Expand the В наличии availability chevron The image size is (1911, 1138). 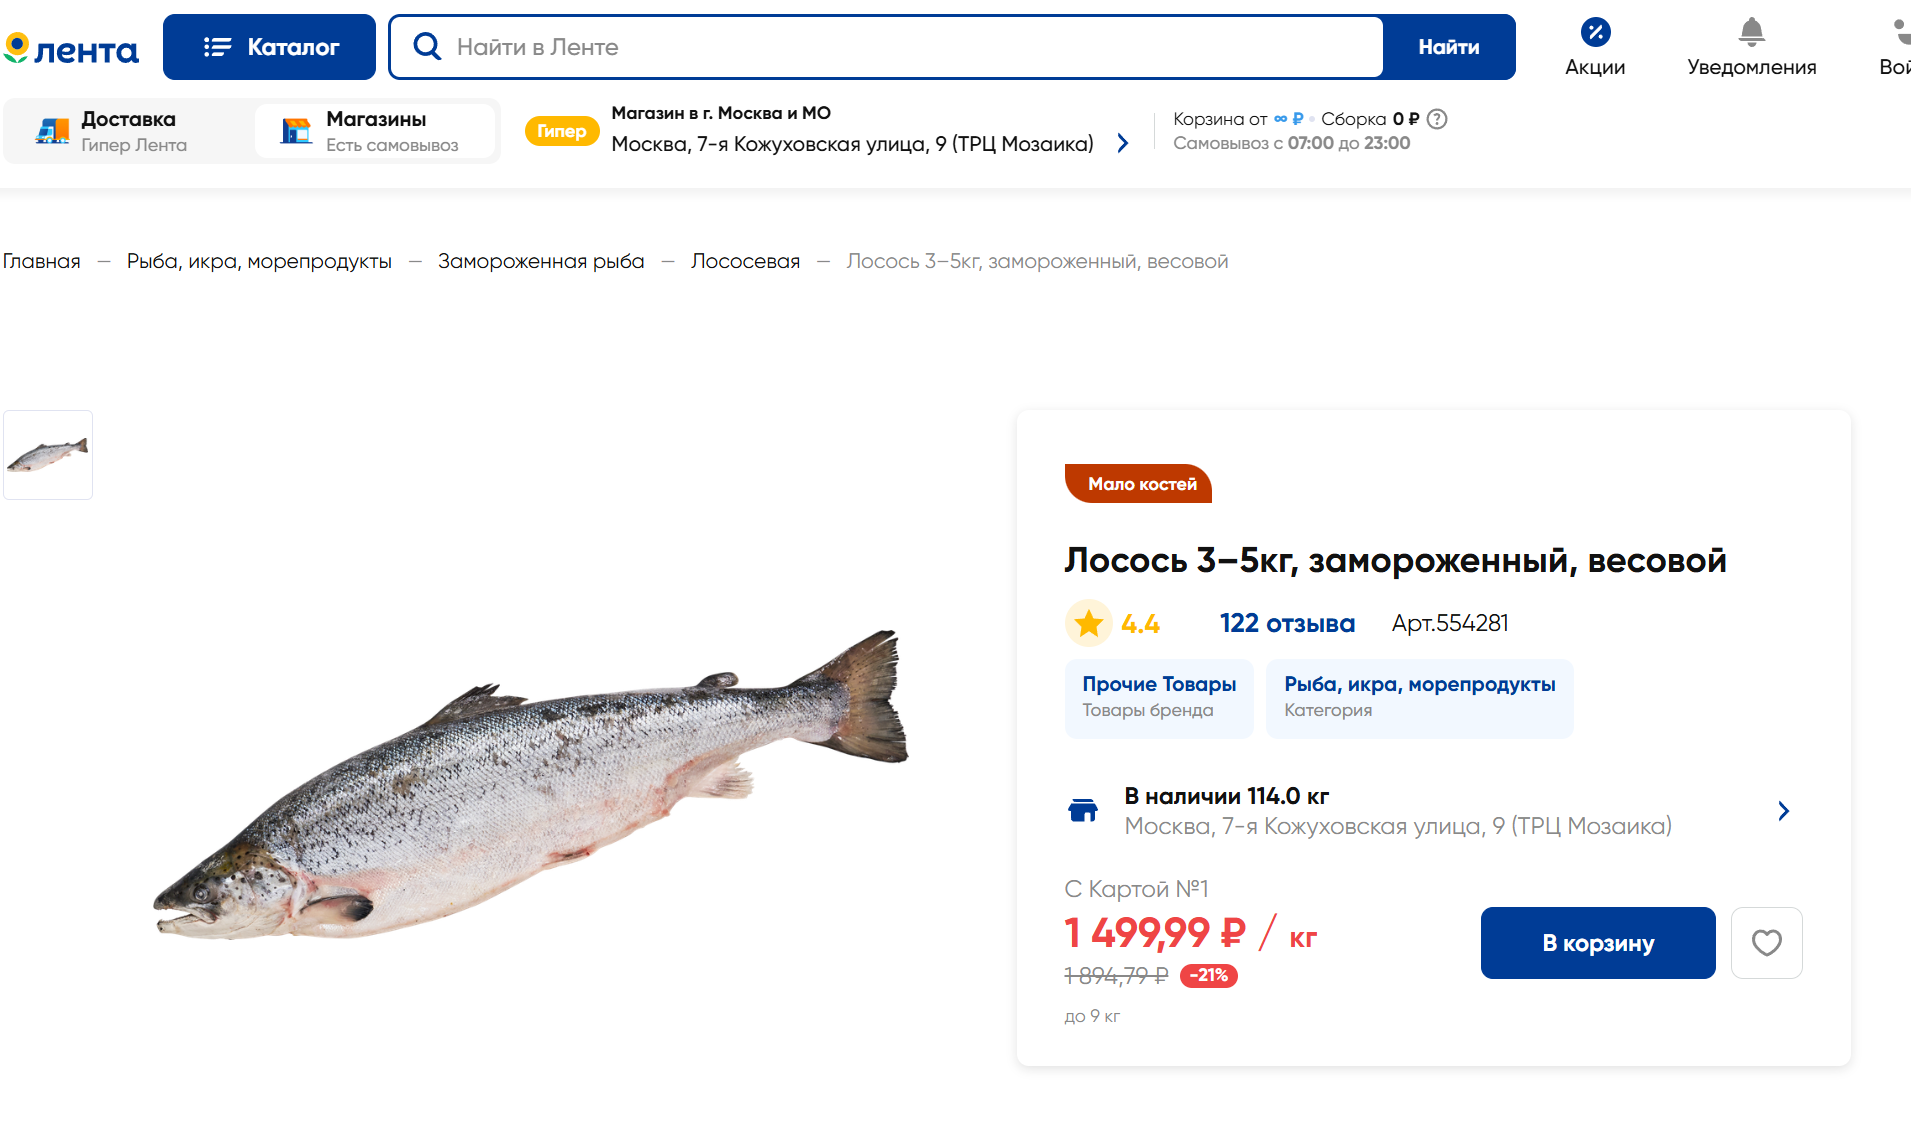[1783, 811]
